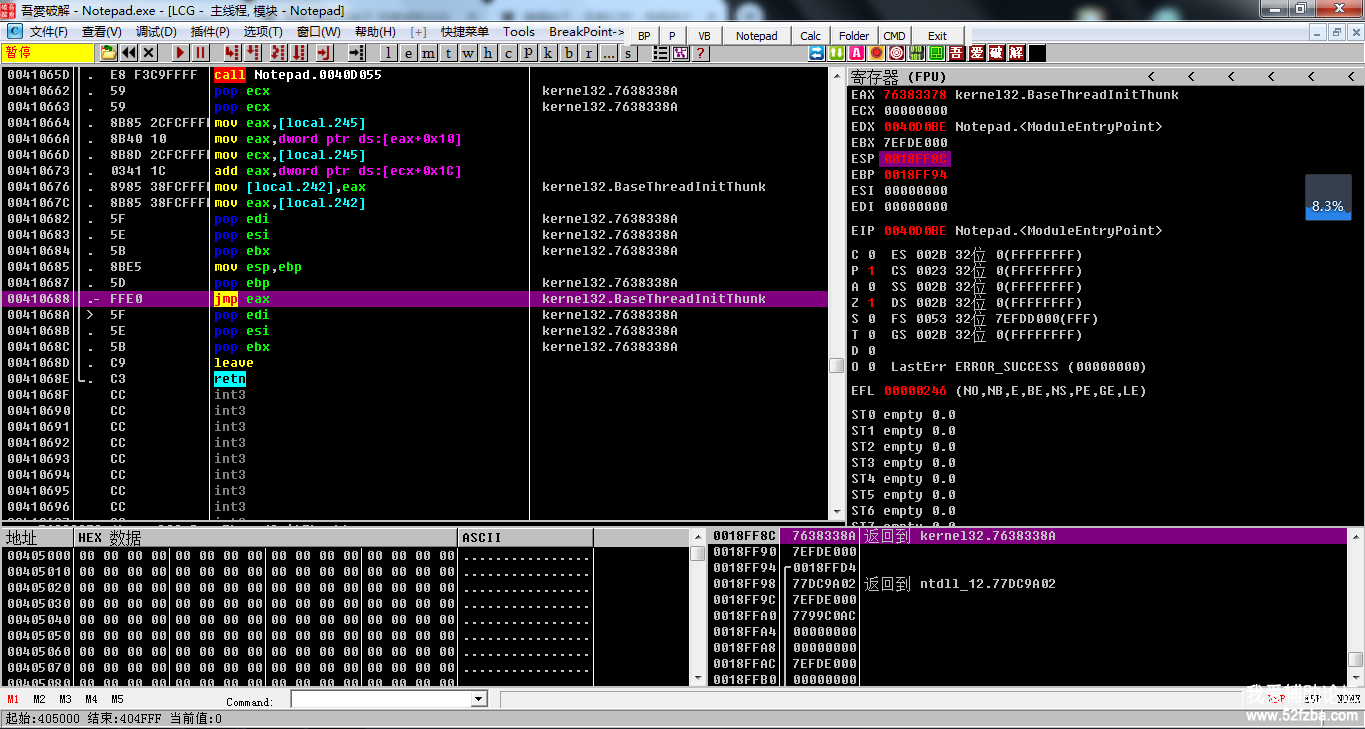1365x729 pixels.
Task: Open the 插件(P) menu
Action: pyautogui.click(x=210, y=32)
